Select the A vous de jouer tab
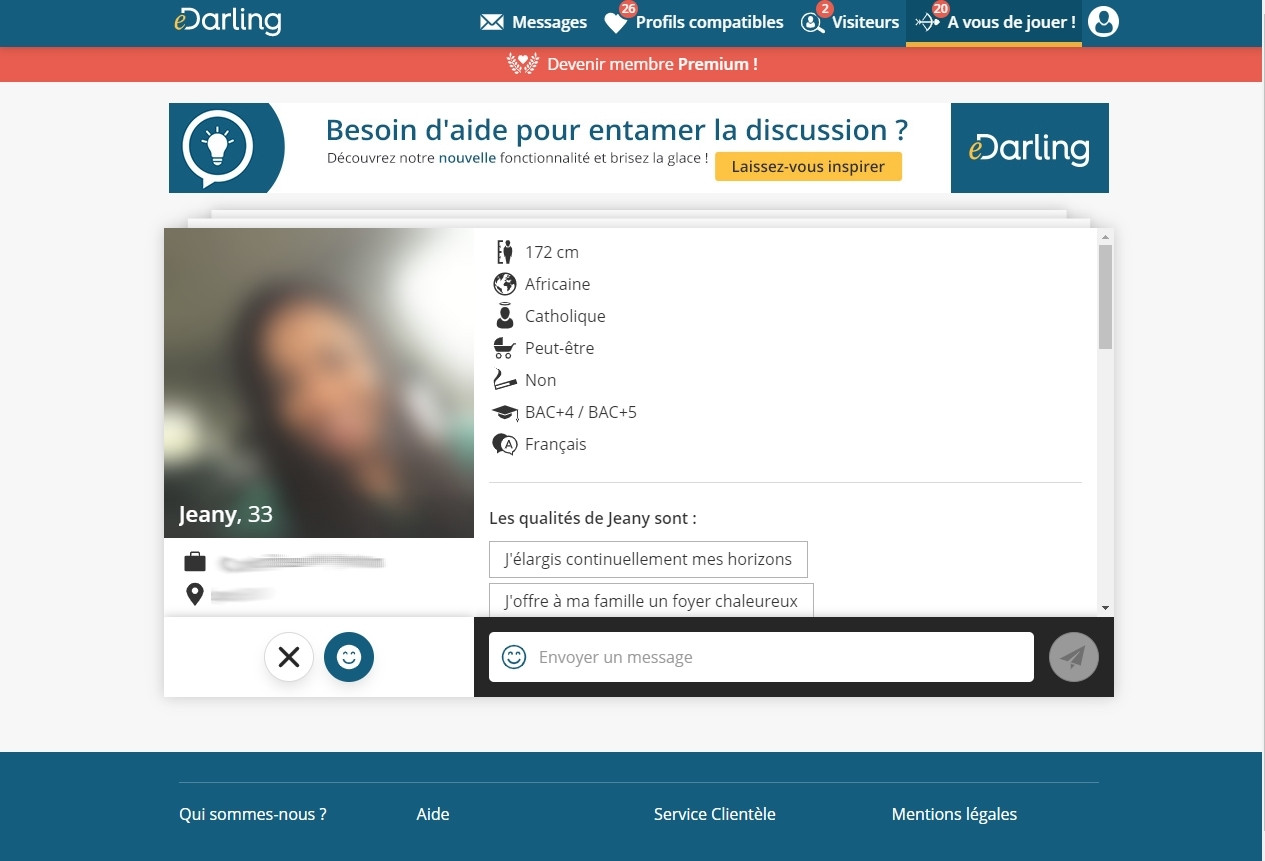 click(1010, 22)
